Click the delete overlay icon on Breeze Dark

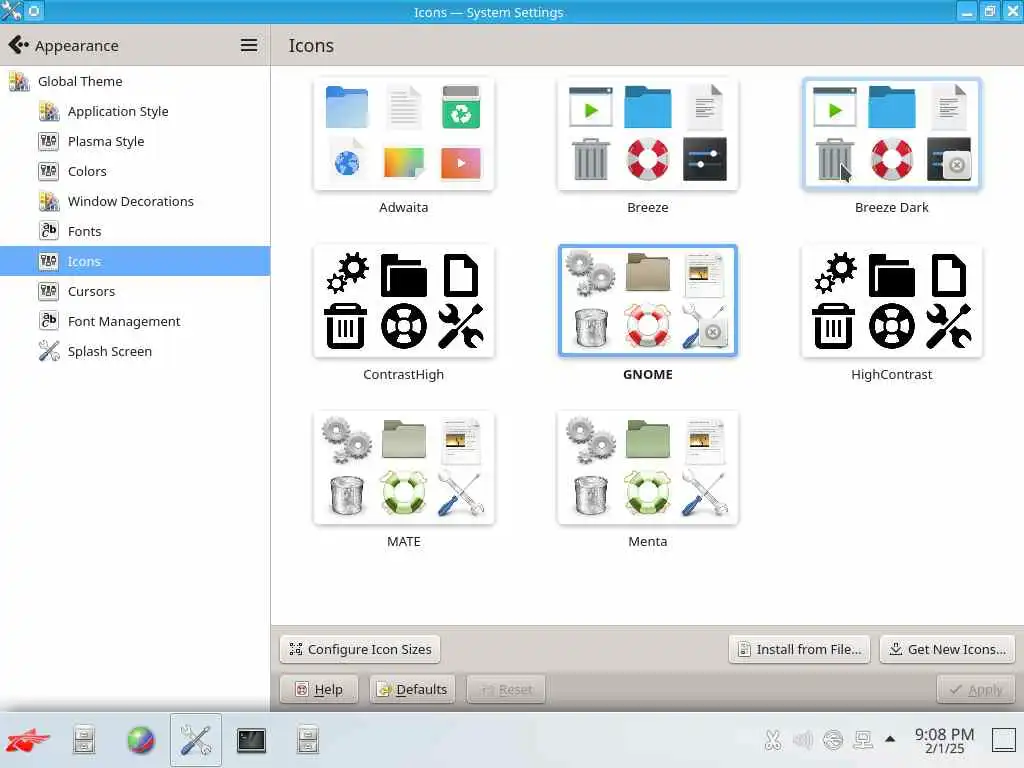(x=957, y=165)
